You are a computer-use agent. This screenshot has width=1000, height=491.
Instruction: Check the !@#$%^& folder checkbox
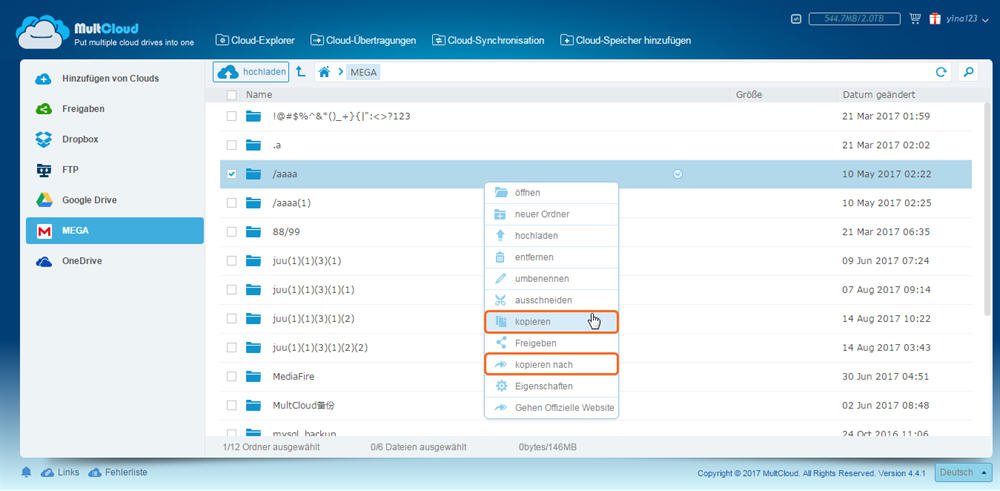232,116
